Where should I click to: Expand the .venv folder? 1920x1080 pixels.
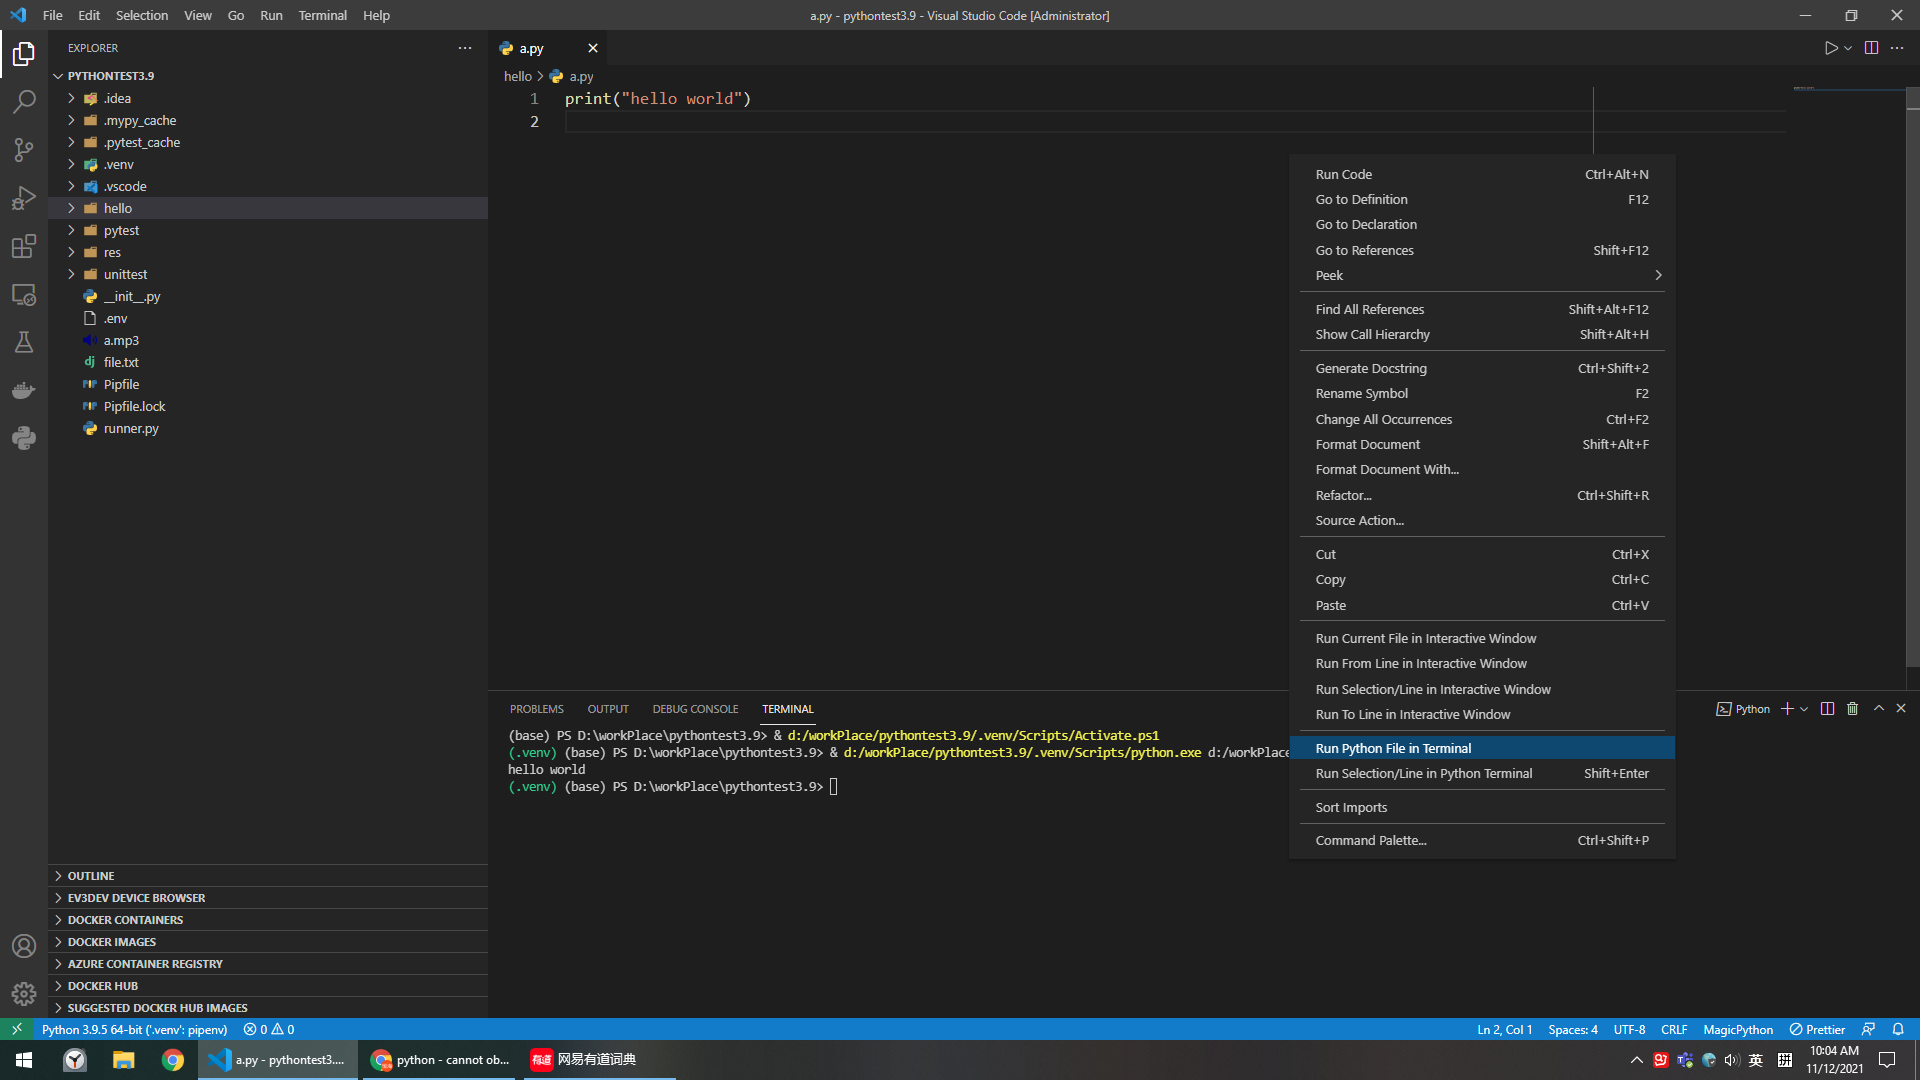[72, 164]
